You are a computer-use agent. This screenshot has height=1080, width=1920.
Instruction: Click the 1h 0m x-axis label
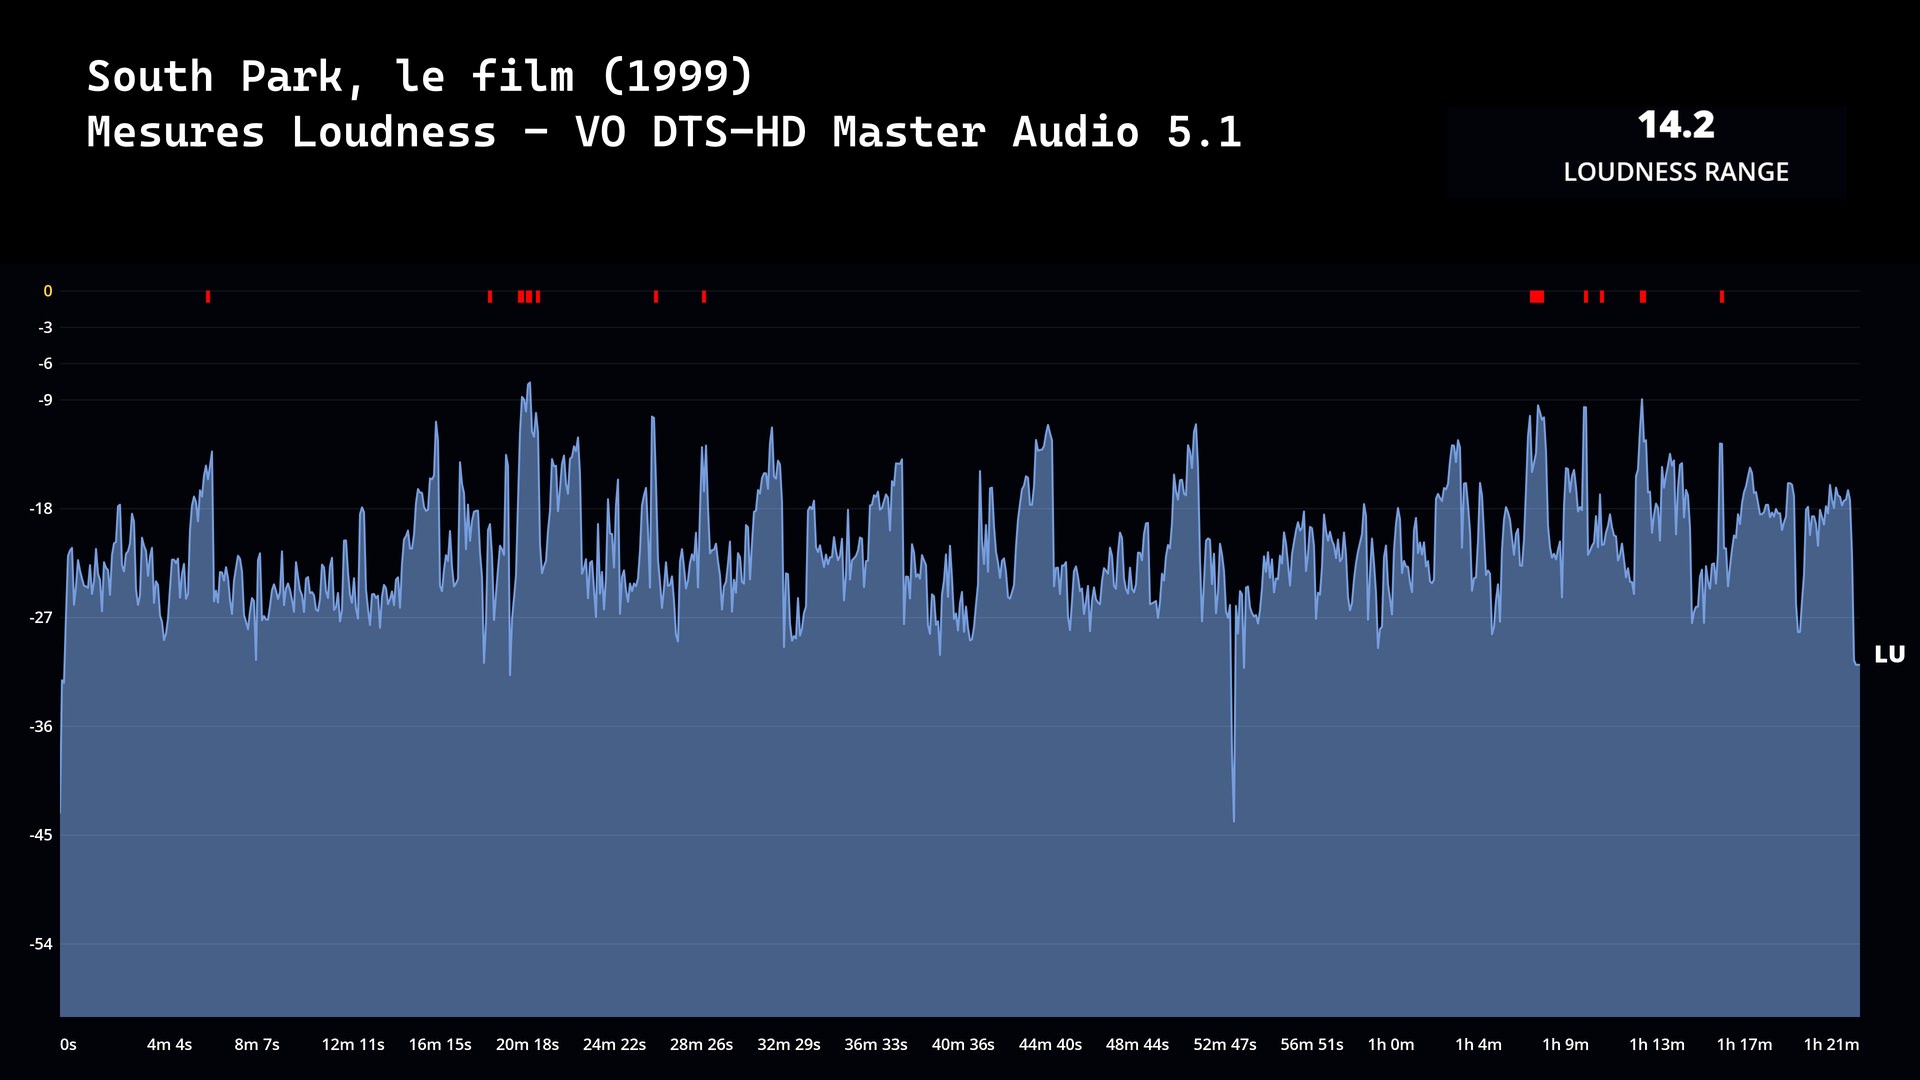pyautogui.click(x=1391, y=1045)
